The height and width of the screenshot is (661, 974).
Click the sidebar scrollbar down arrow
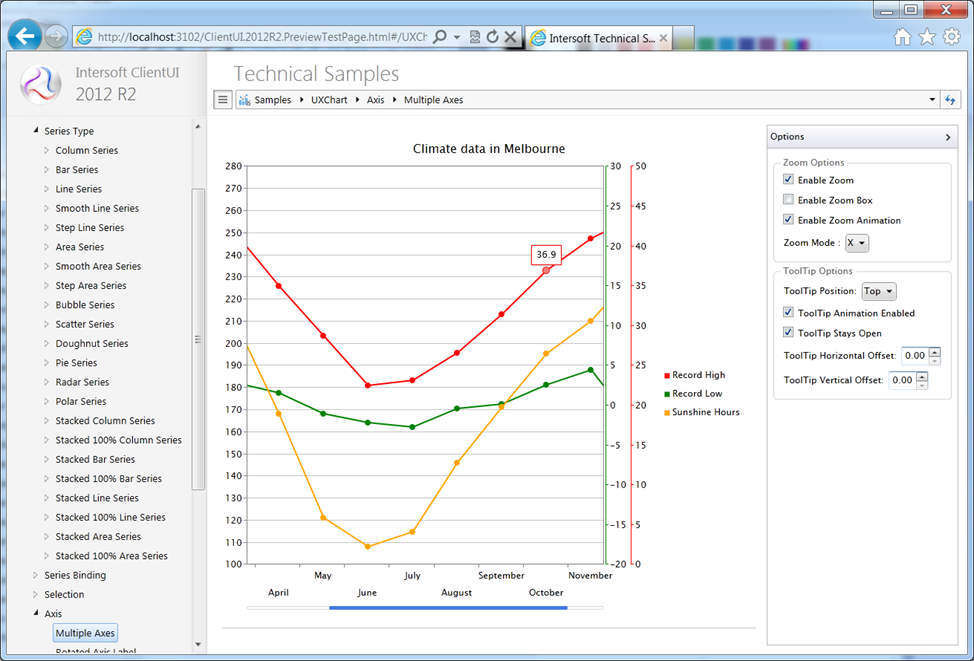click(x=198, y=644)
